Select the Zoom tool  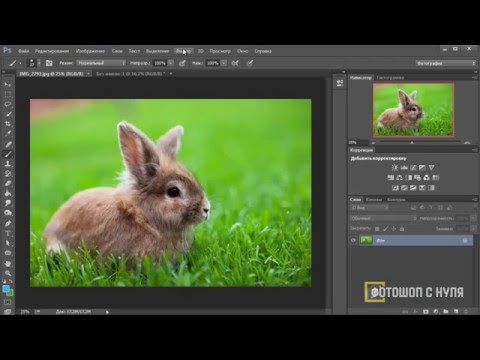pyautogui.click(x=8, y=273)
